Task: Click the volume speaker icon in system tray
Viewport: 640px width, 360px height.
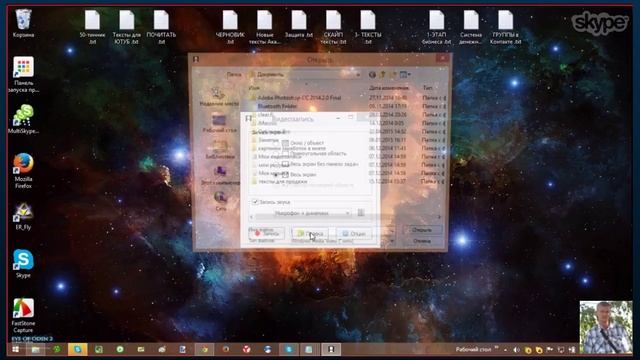Action: (516, 350)
